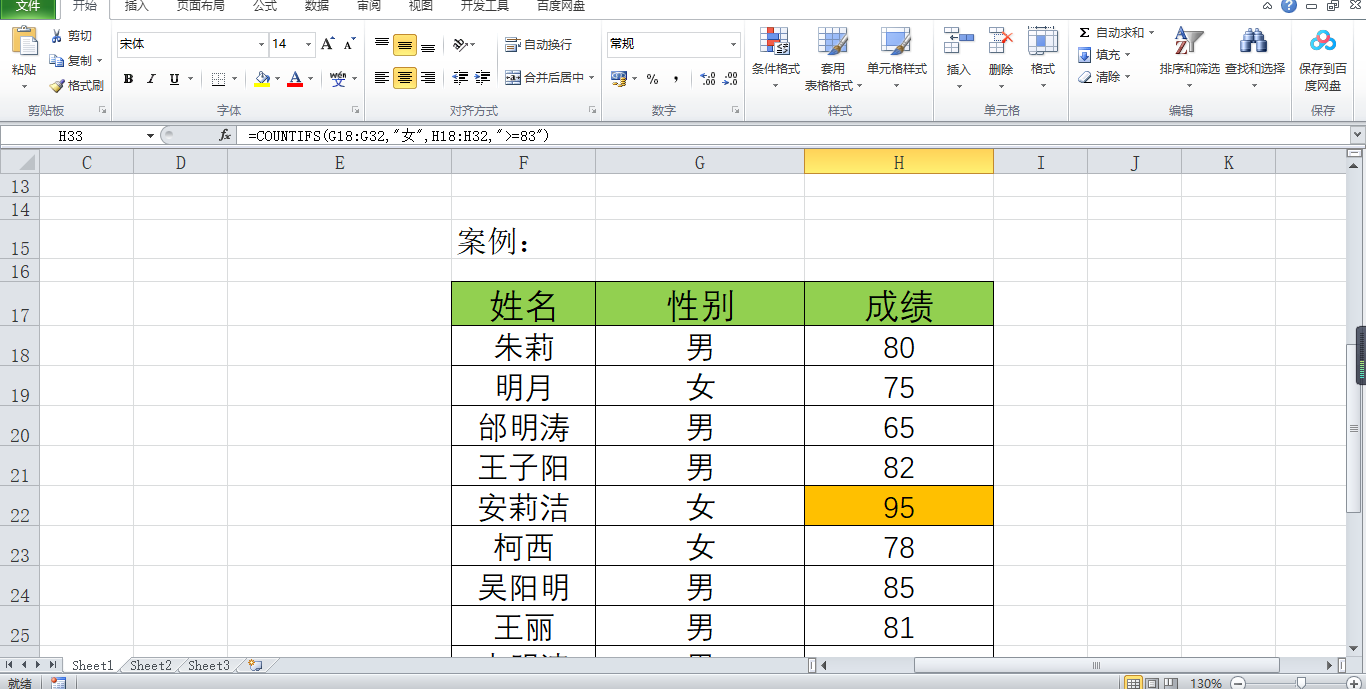Apply the yellow fill color bucket

pos(262,79)
